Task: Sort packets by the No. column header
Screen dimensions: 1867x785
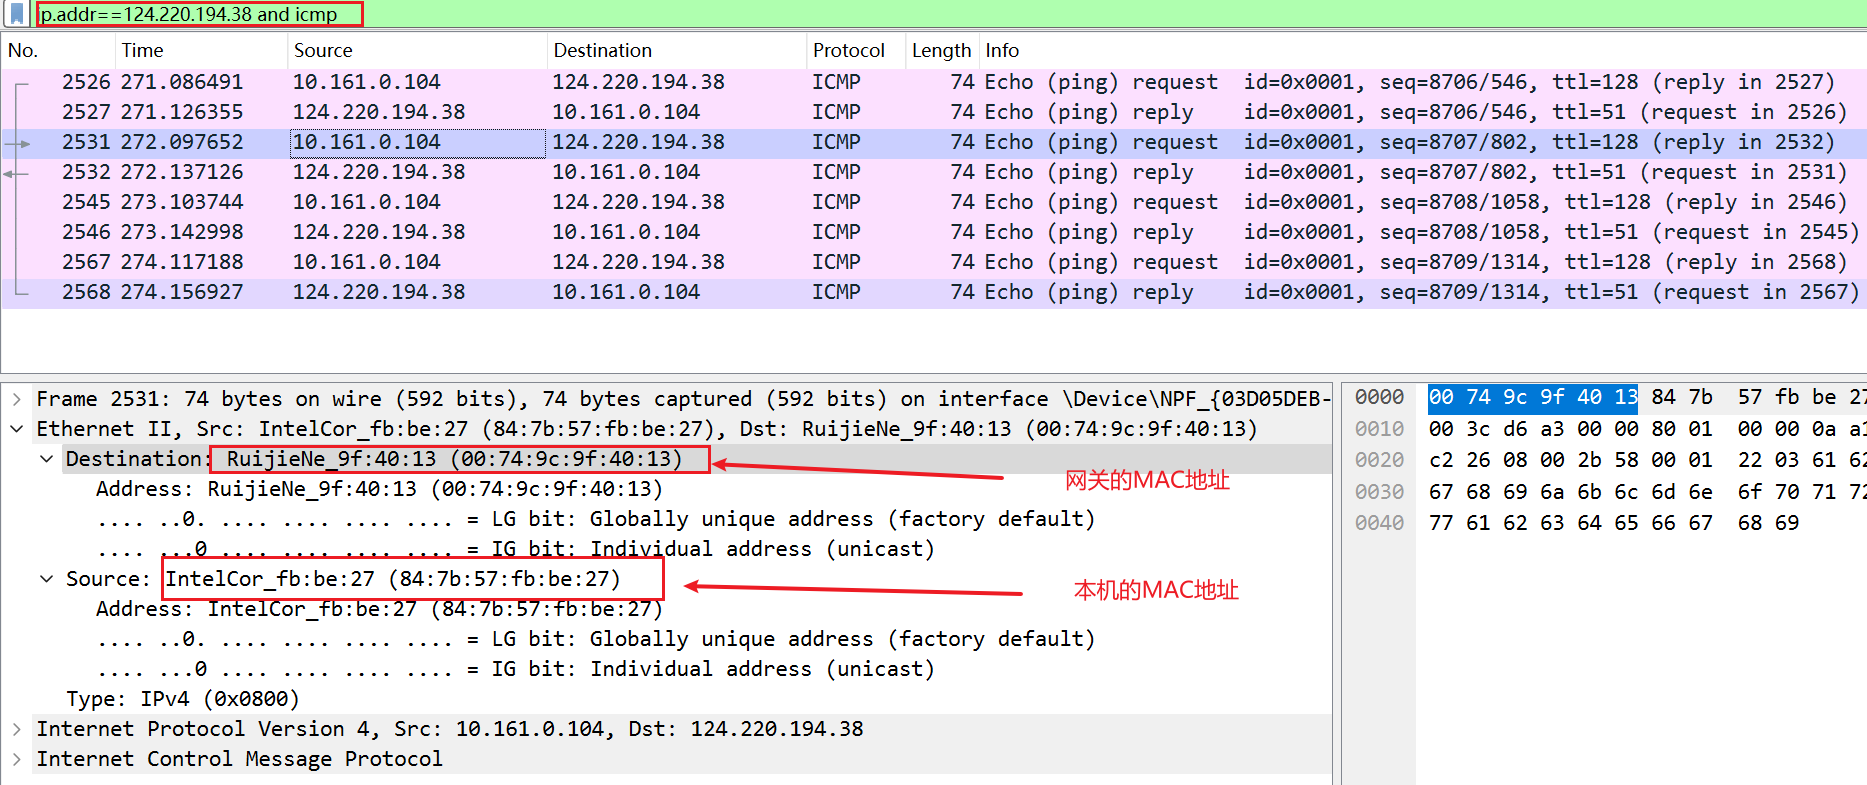Action: click(58, 50)
